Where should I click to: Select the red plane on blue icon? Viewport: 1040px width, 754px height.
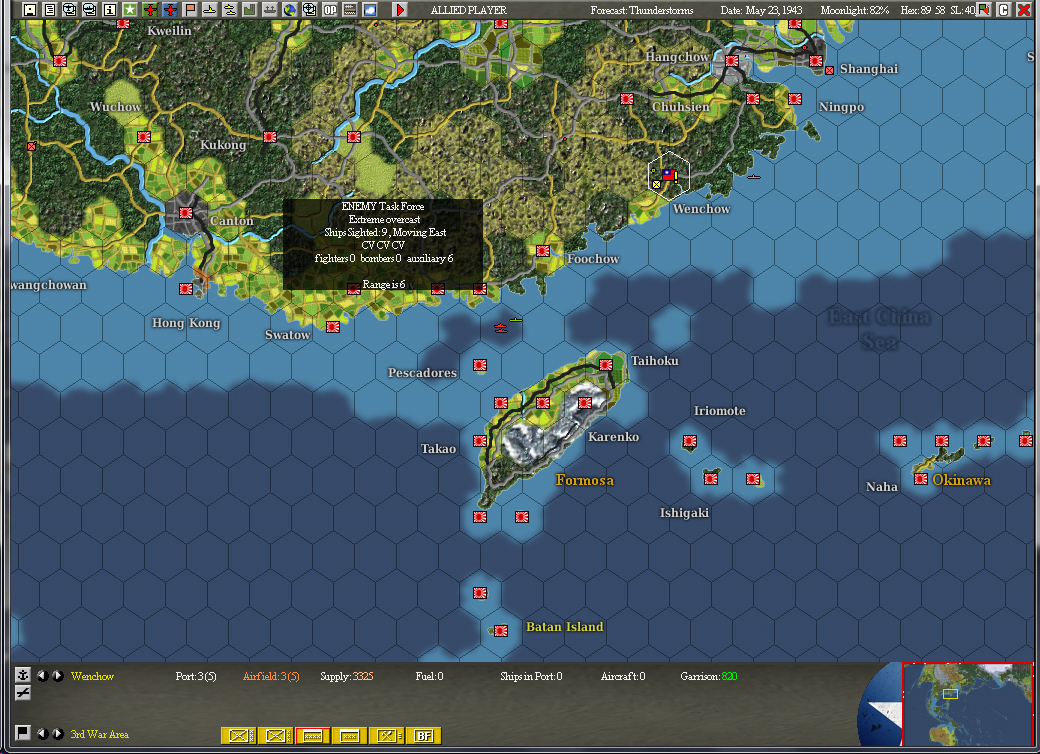point(170,9)
